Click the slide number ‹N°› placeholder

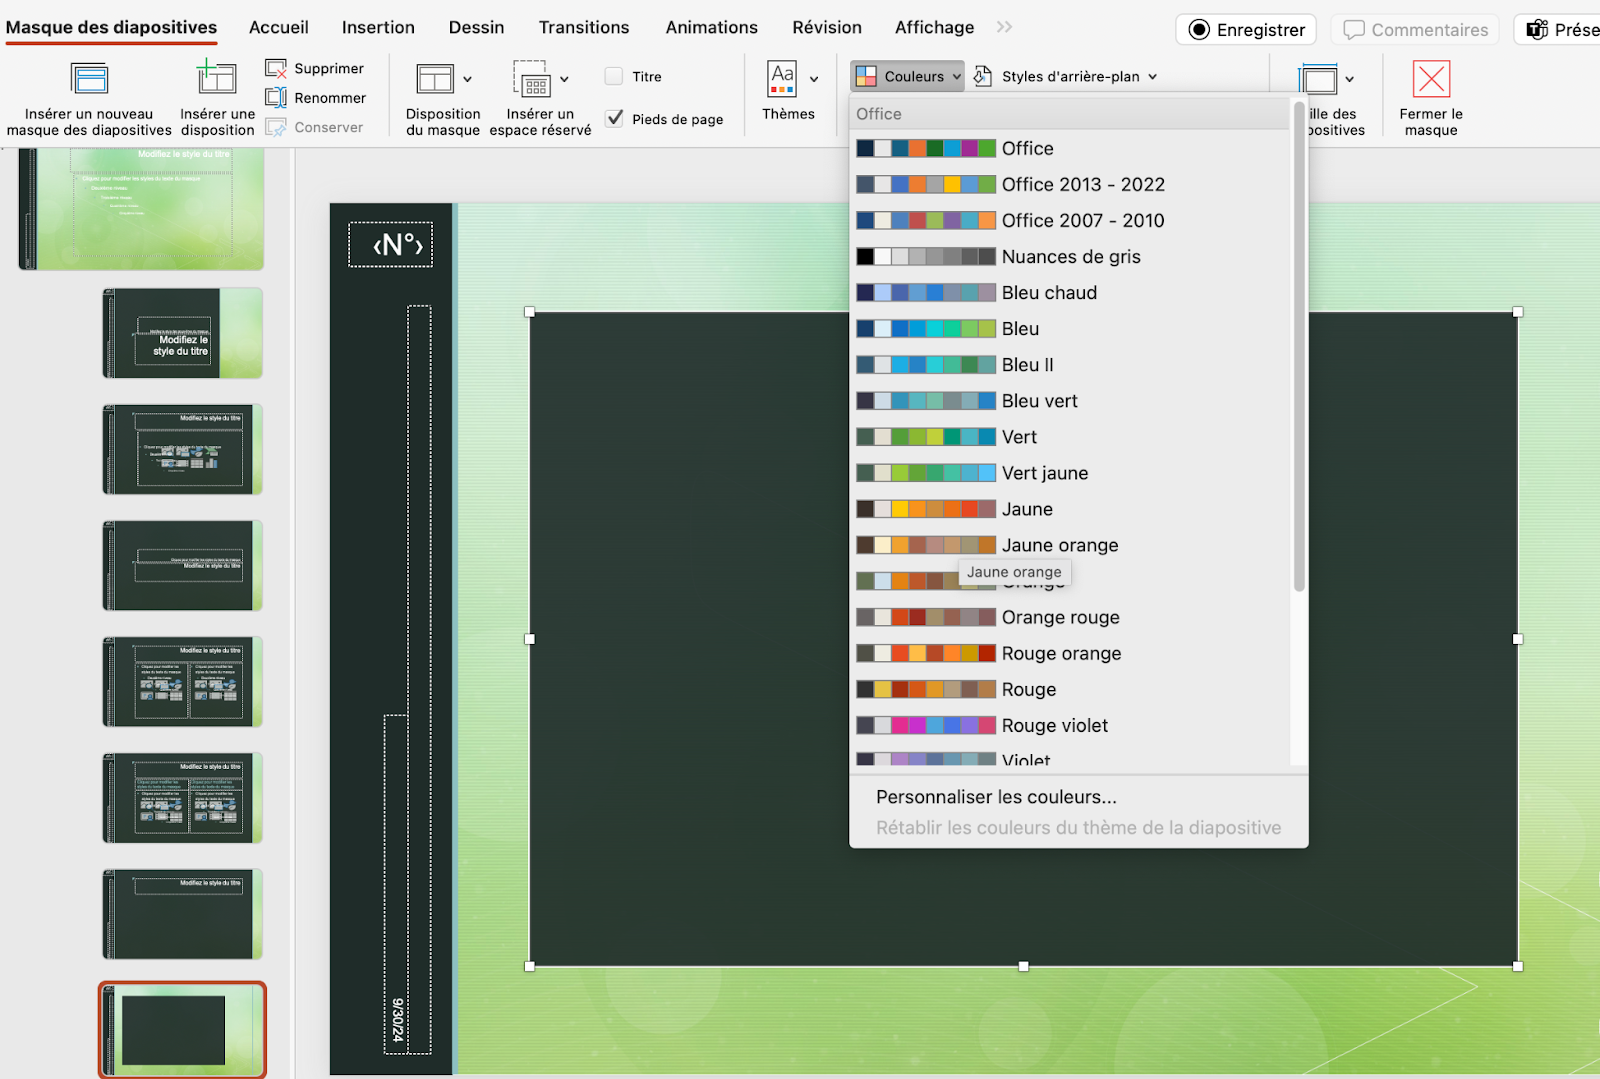[390, 244]
